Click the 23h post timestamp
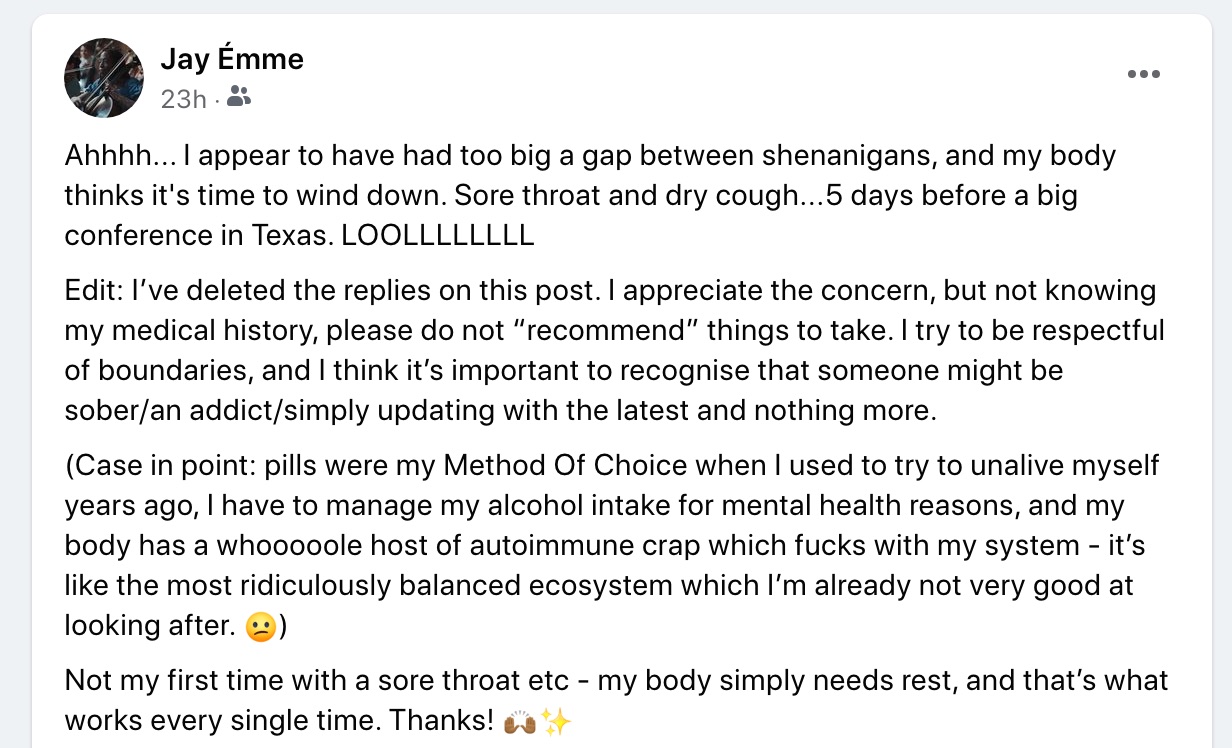The image size is (1232, 748). (183, 99)
